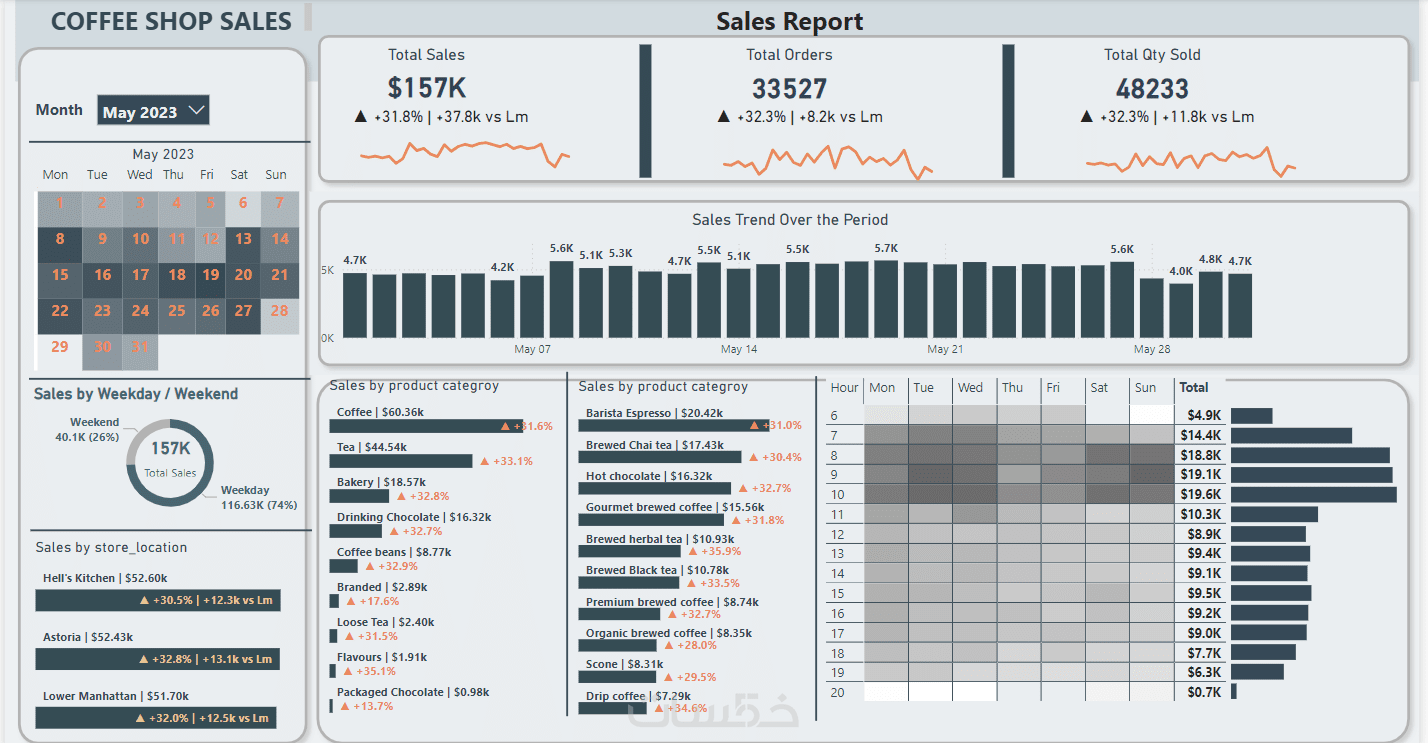Click the Hot chocolate product bar
Viewport: 1428px width, 743px height.
click(x=655, y=489)
